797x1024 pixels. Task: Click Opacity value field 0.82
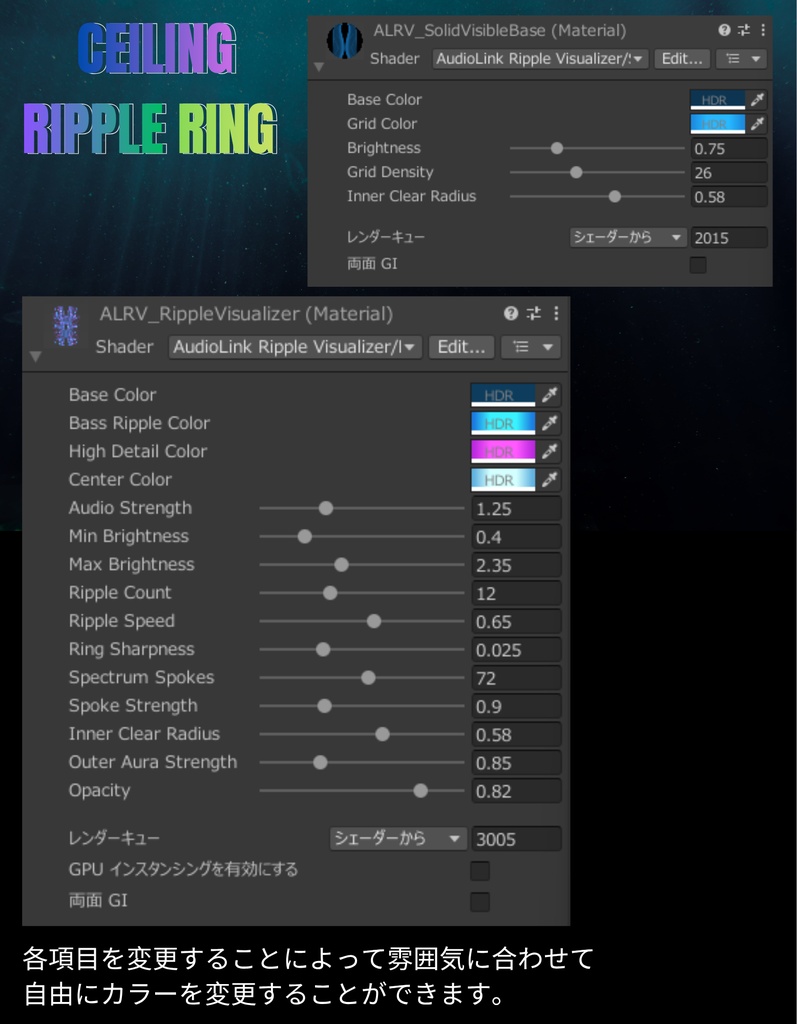coord(516,791)
